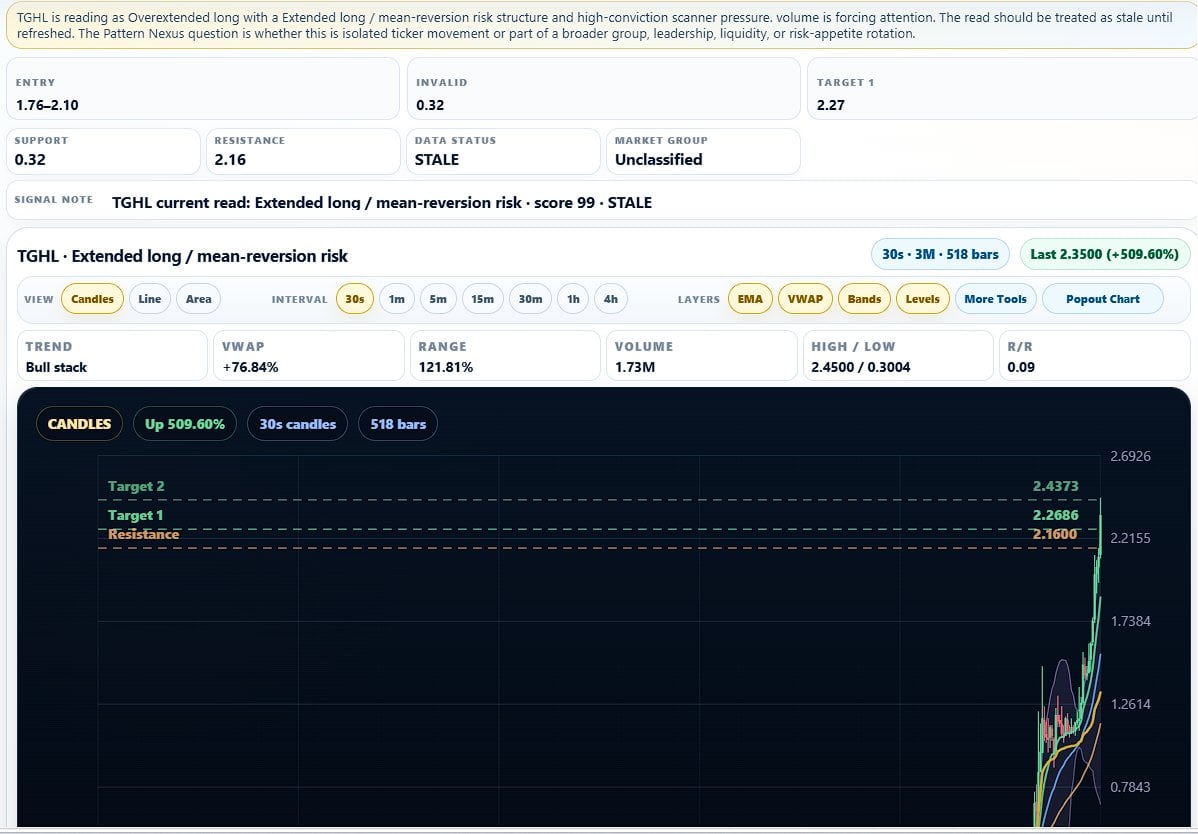Click the Resistance card value 2.16
The image size is (1198, 834).
tap(230, 160)
